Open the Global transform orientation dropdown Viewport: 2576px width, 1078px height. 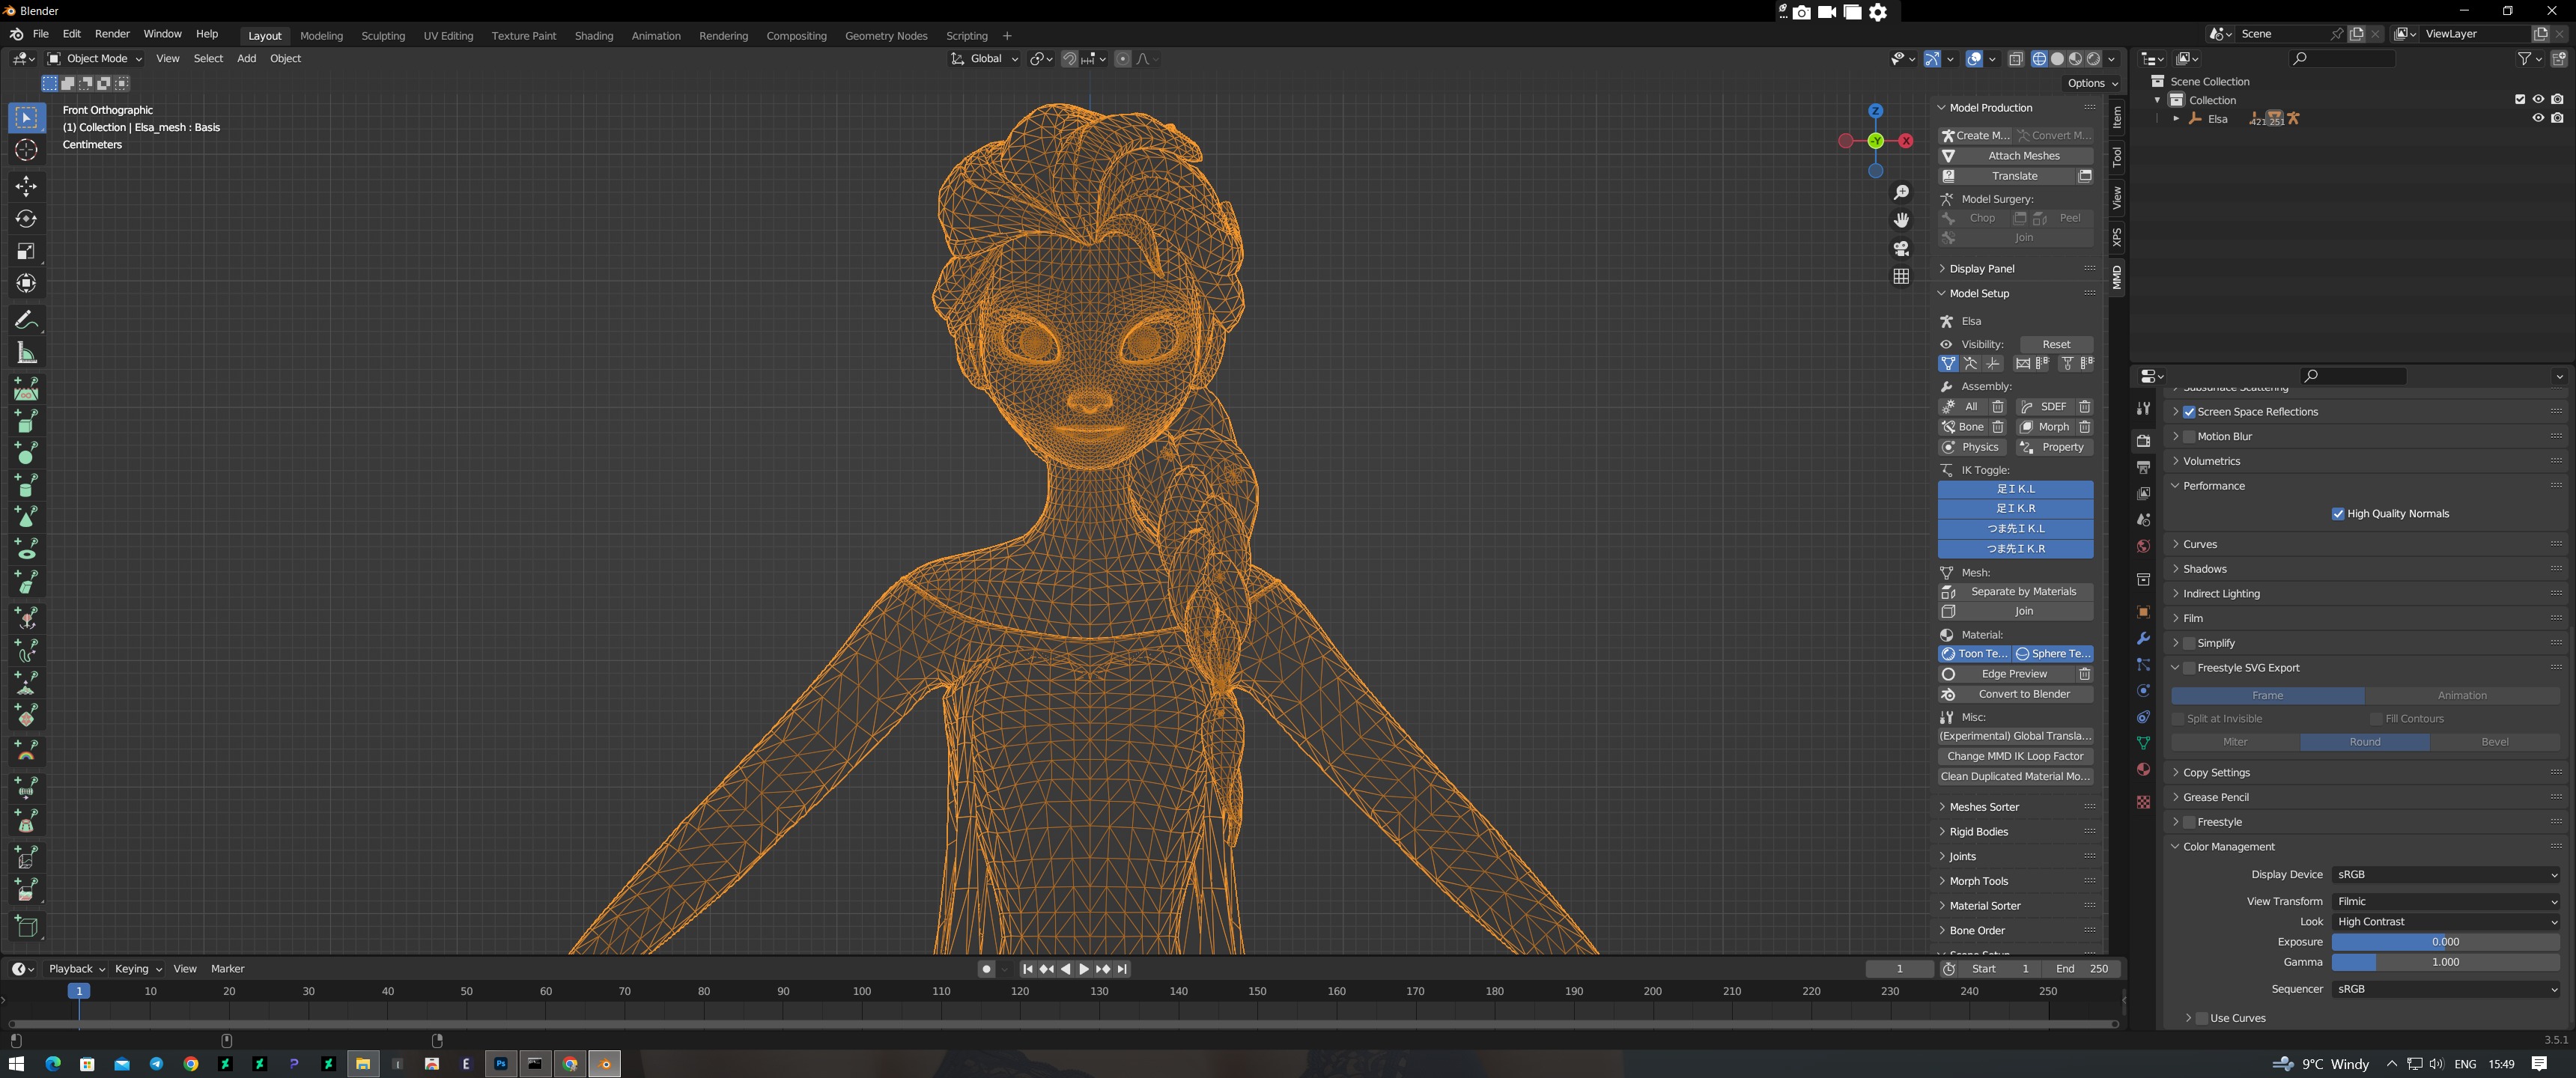(x=984, y=59)
